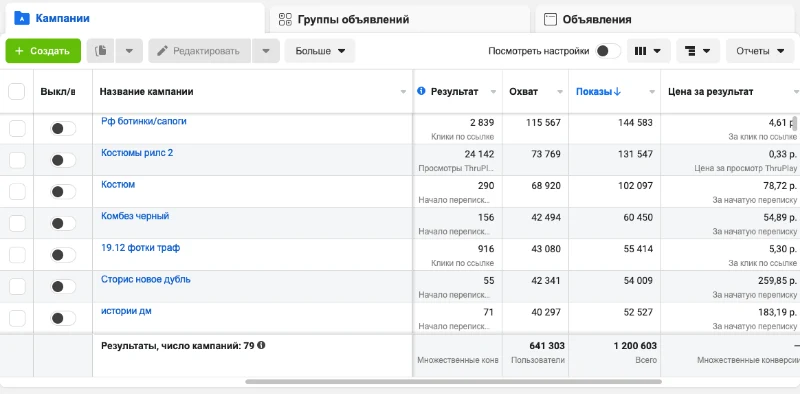Click the total impressions value 1 200 603
Screen dimensions: 800x394
tap(635, 346)
